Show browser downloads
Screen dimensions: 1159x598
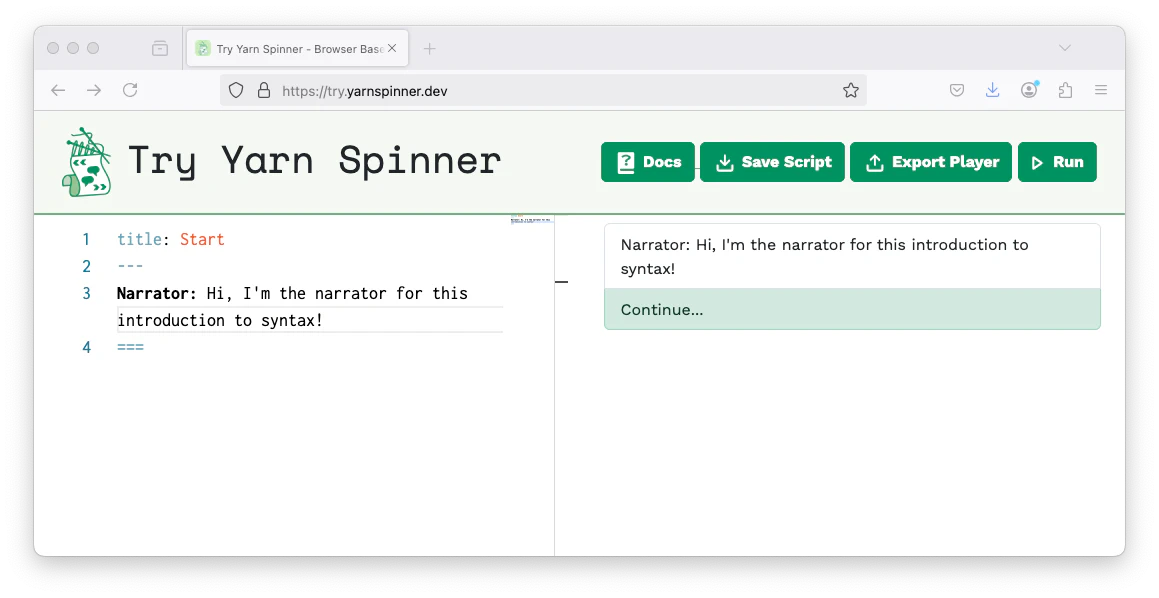(x=992, y=90)
